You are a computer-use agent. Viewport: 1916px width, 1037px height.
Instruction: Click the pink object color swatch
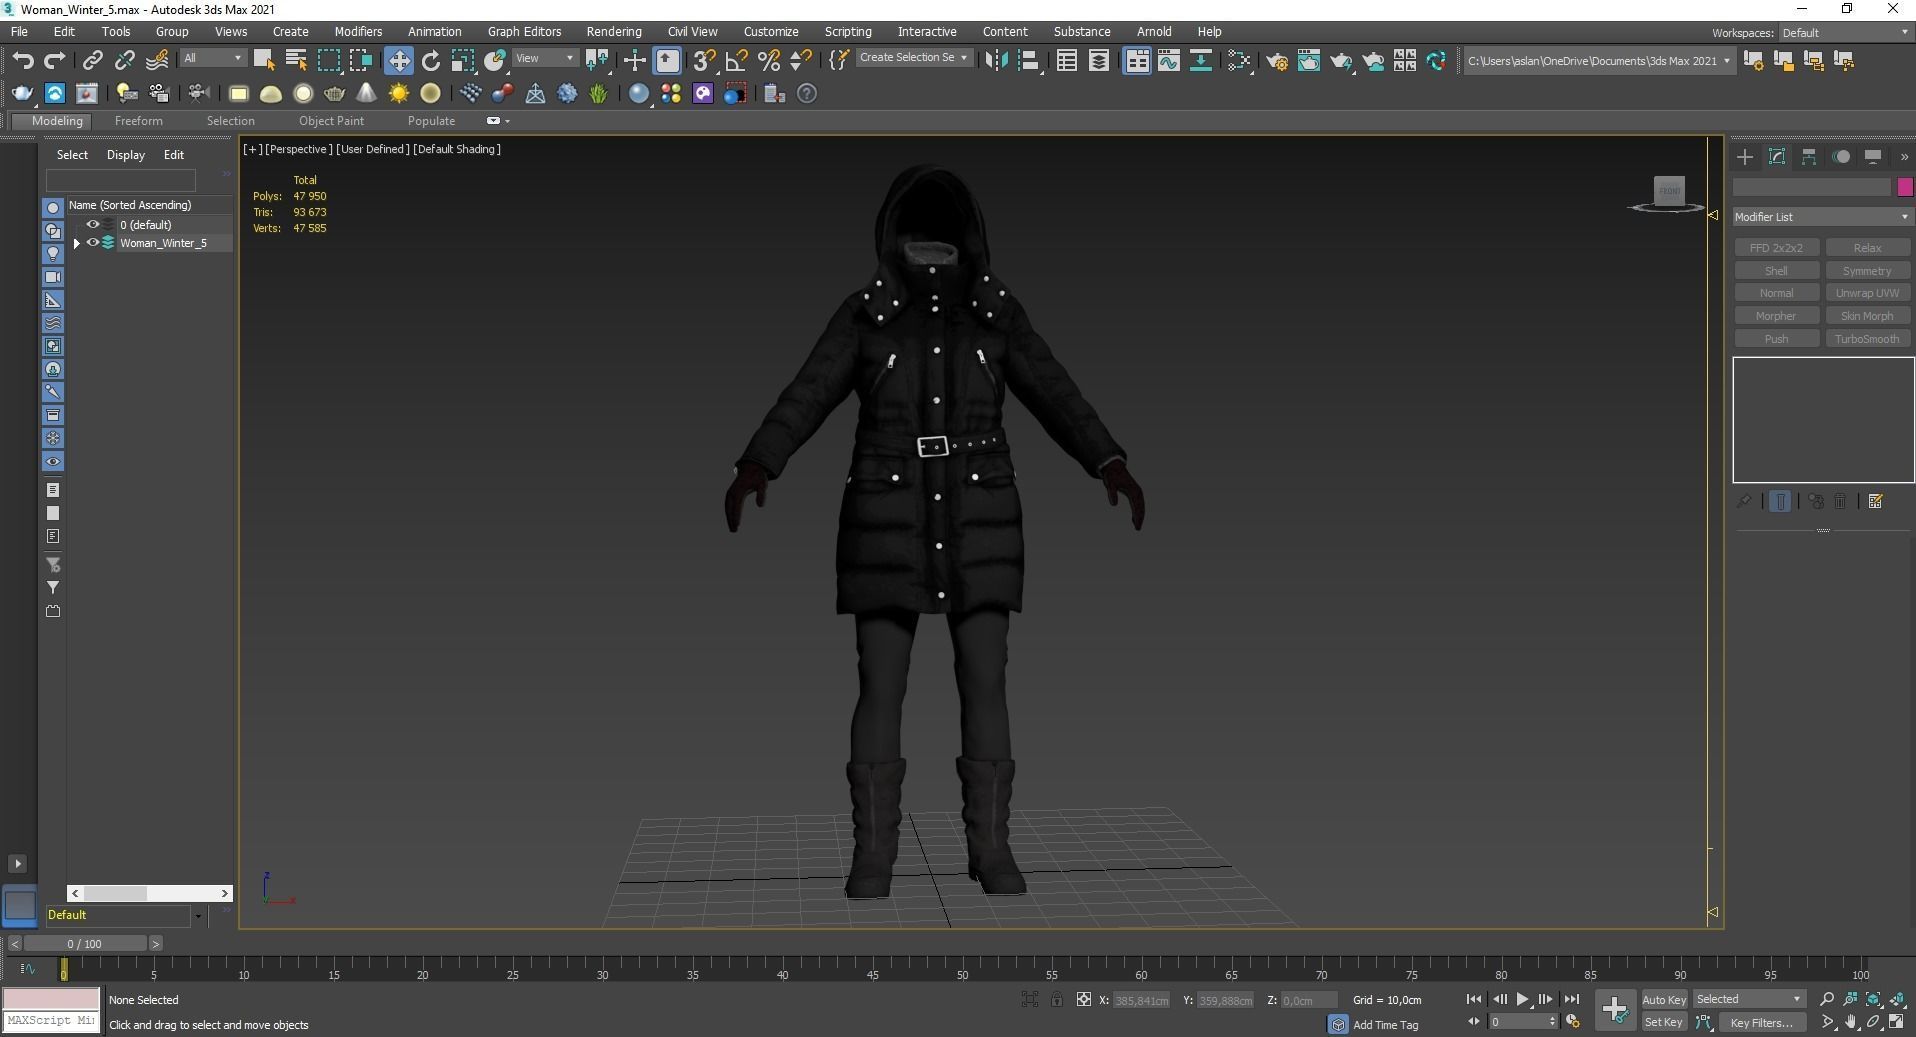(x=1904, y=187)
